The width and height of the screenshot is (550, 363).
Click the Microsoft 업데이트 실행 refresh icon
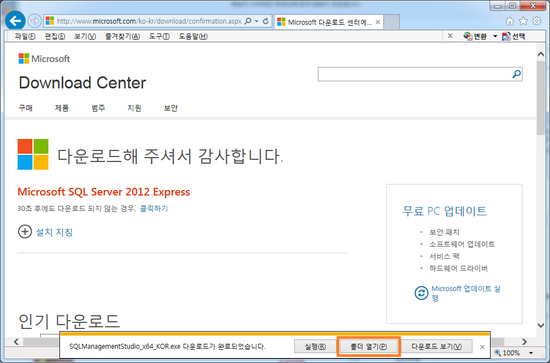(421, 293)
